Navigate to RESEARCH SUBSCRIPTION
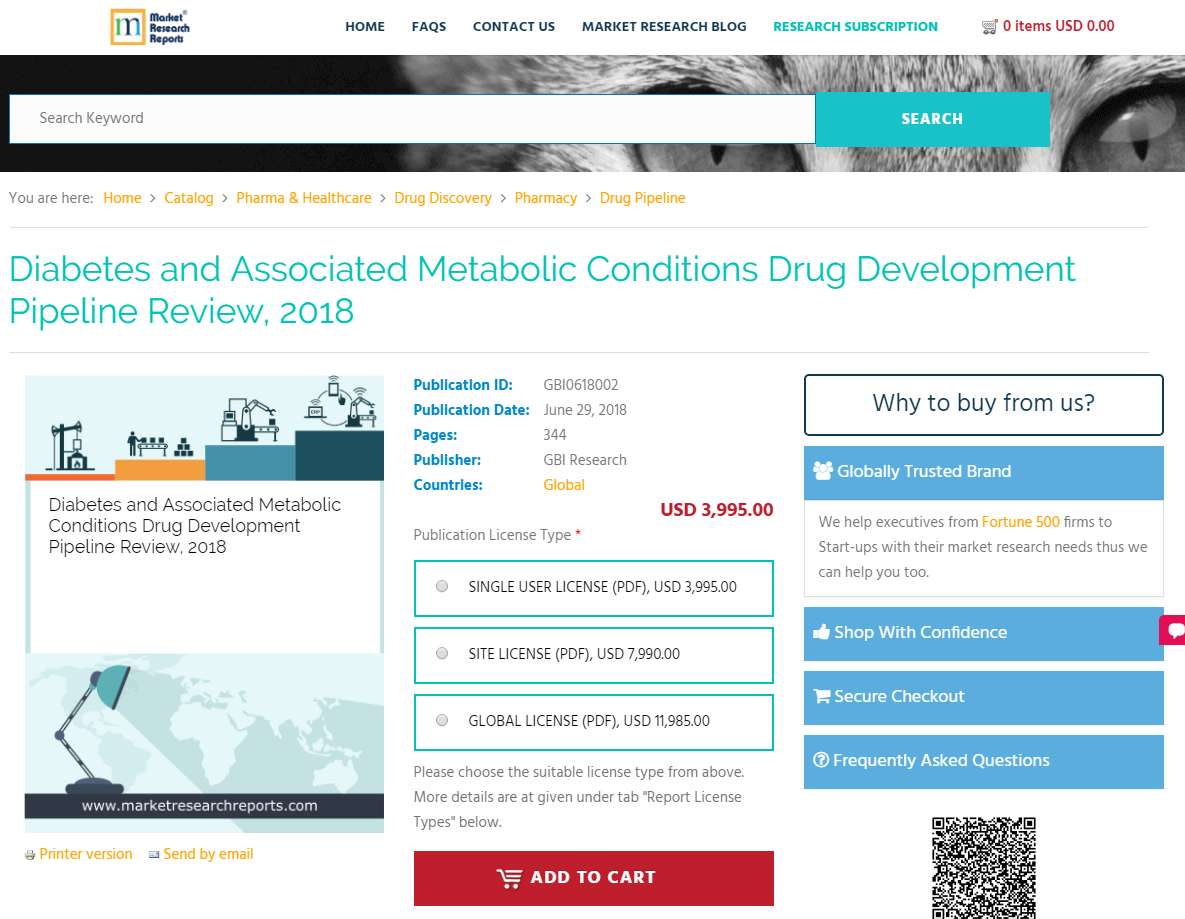The width and height of the screenshot is (1185, 919). coord(855,27)
